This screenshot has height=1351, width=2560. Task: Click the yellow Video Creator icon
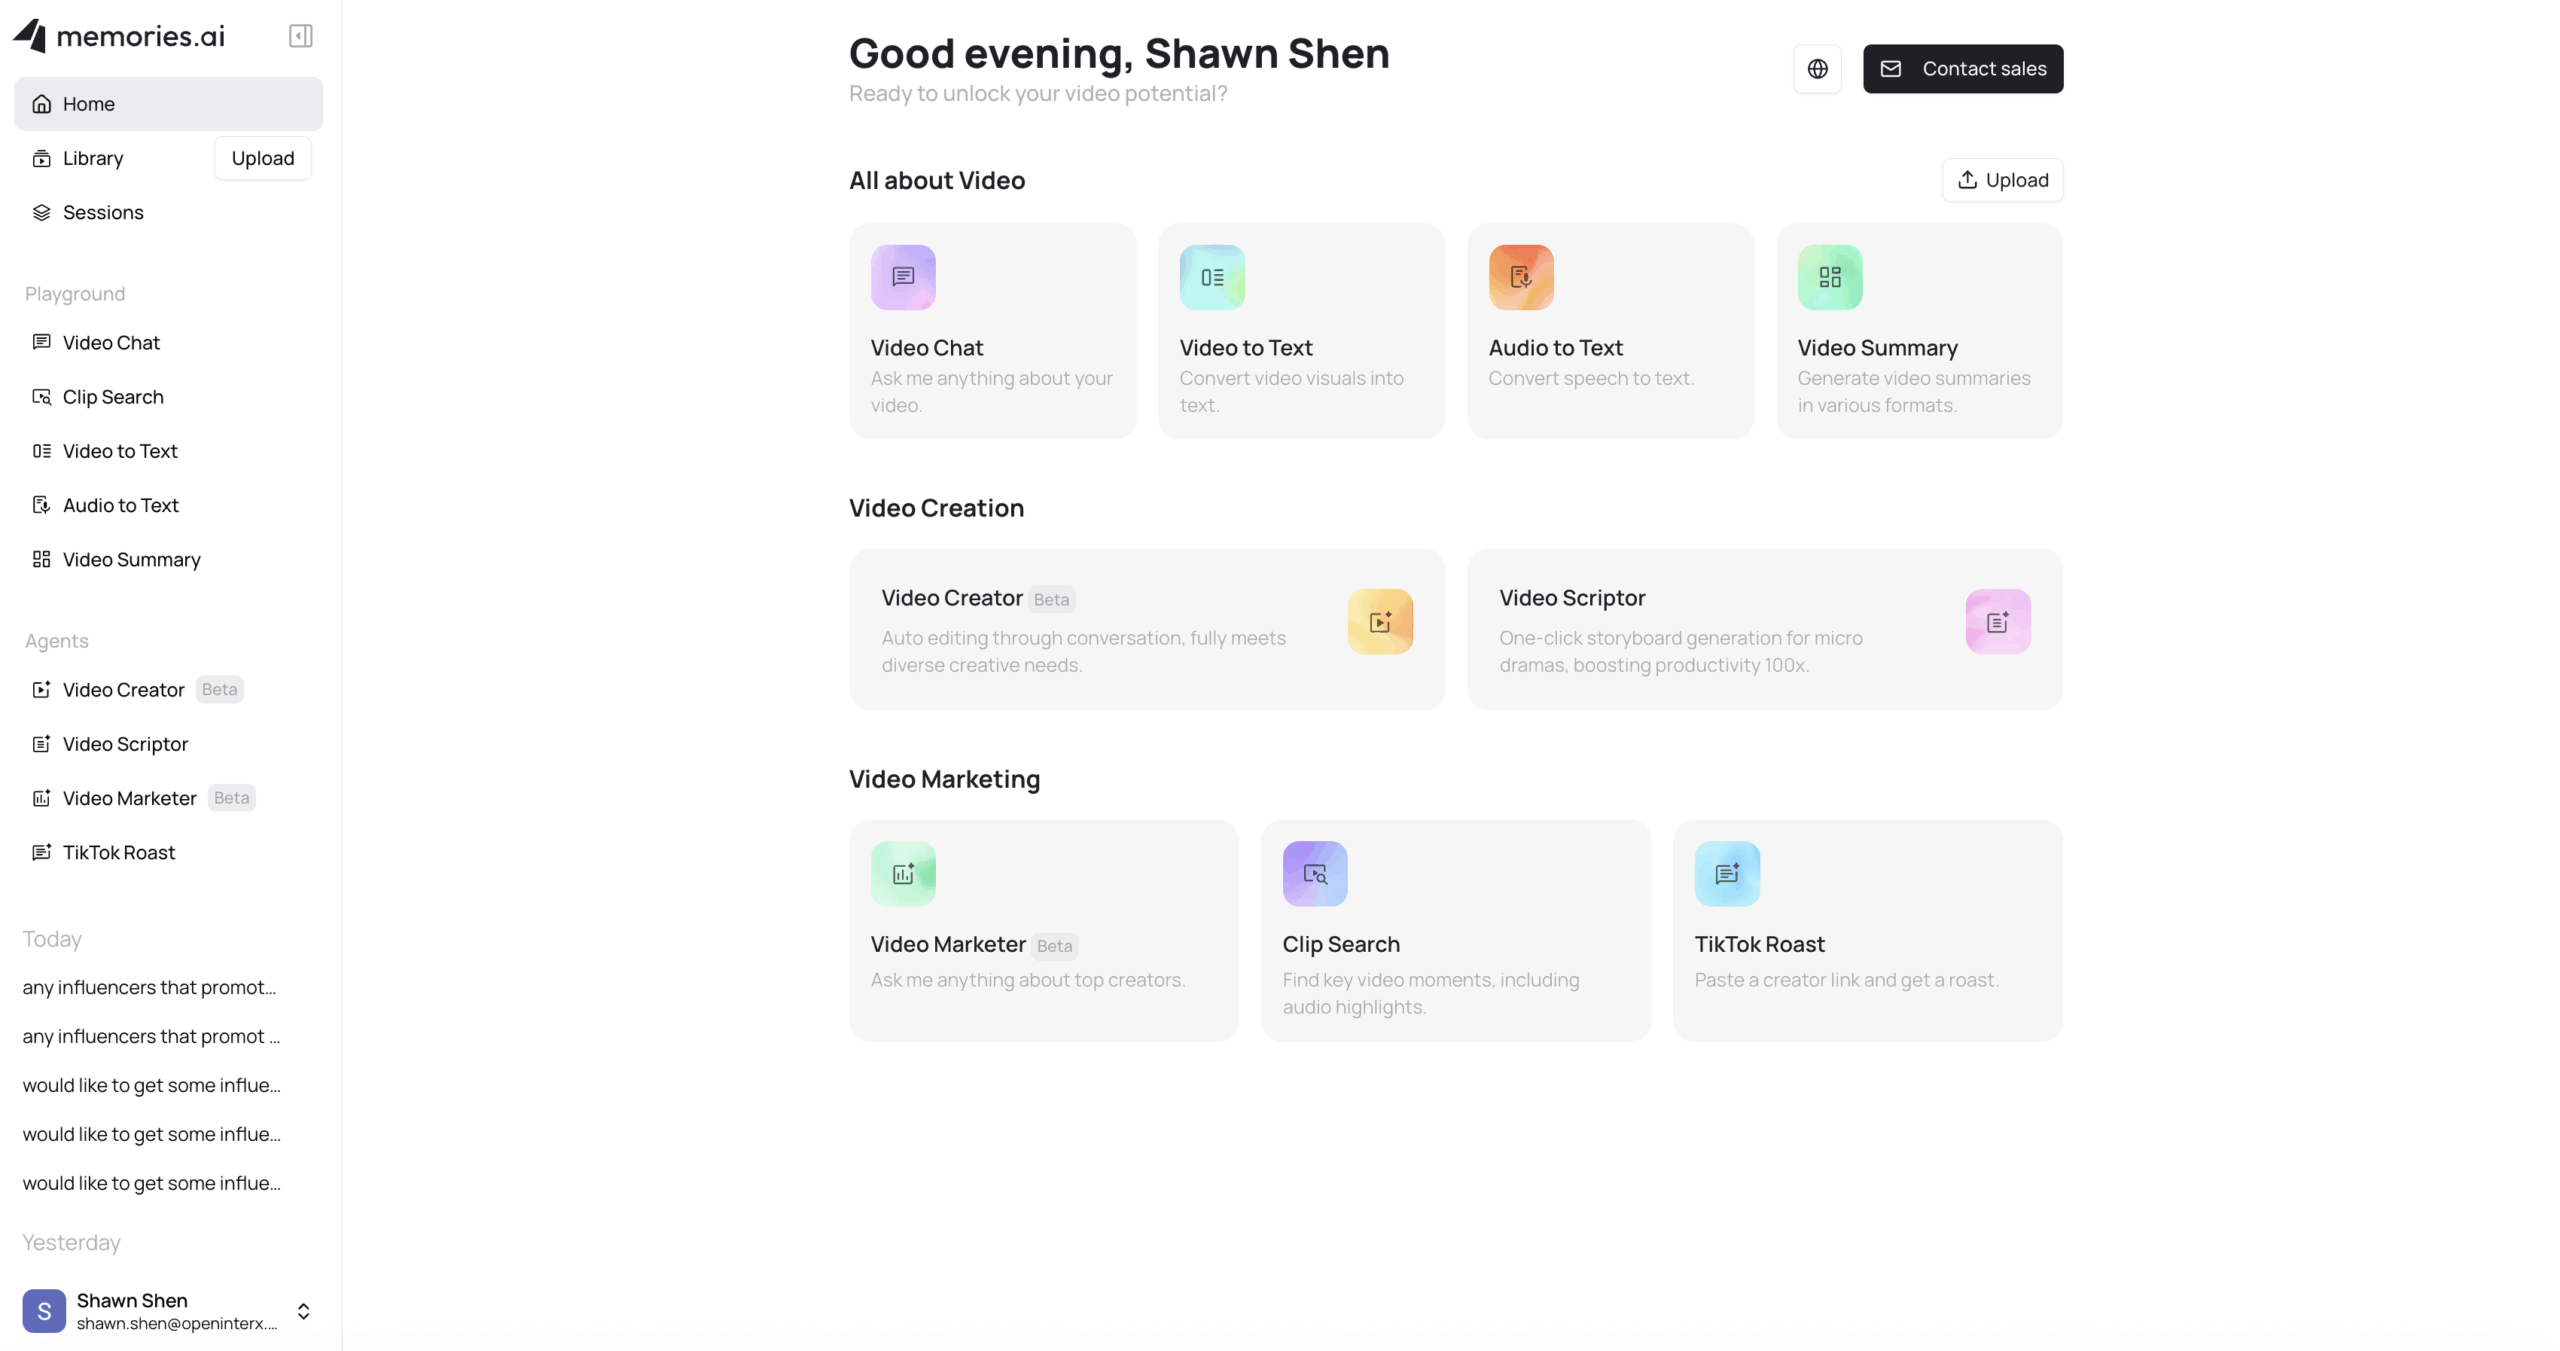point(1379,621)
